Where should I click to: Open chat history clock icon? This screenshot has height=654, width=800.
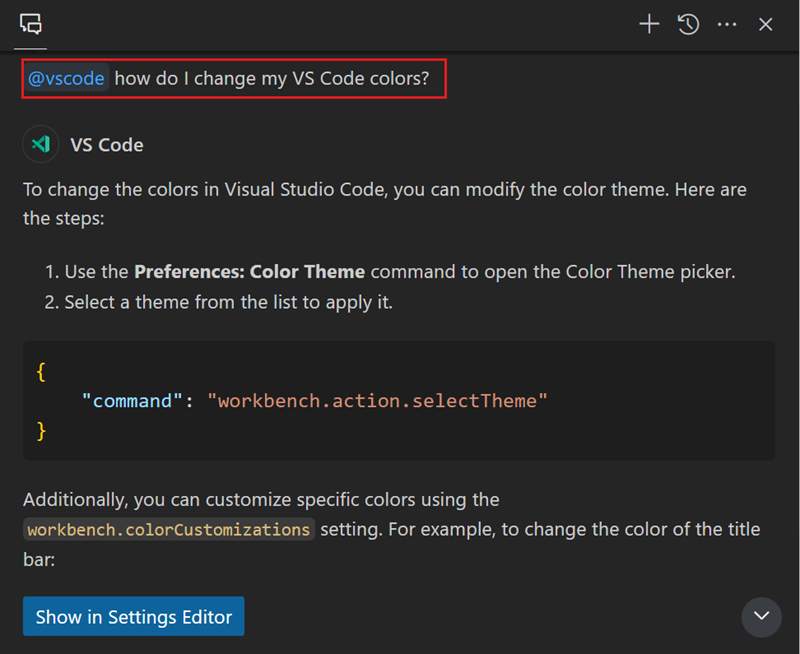point(688,24)
